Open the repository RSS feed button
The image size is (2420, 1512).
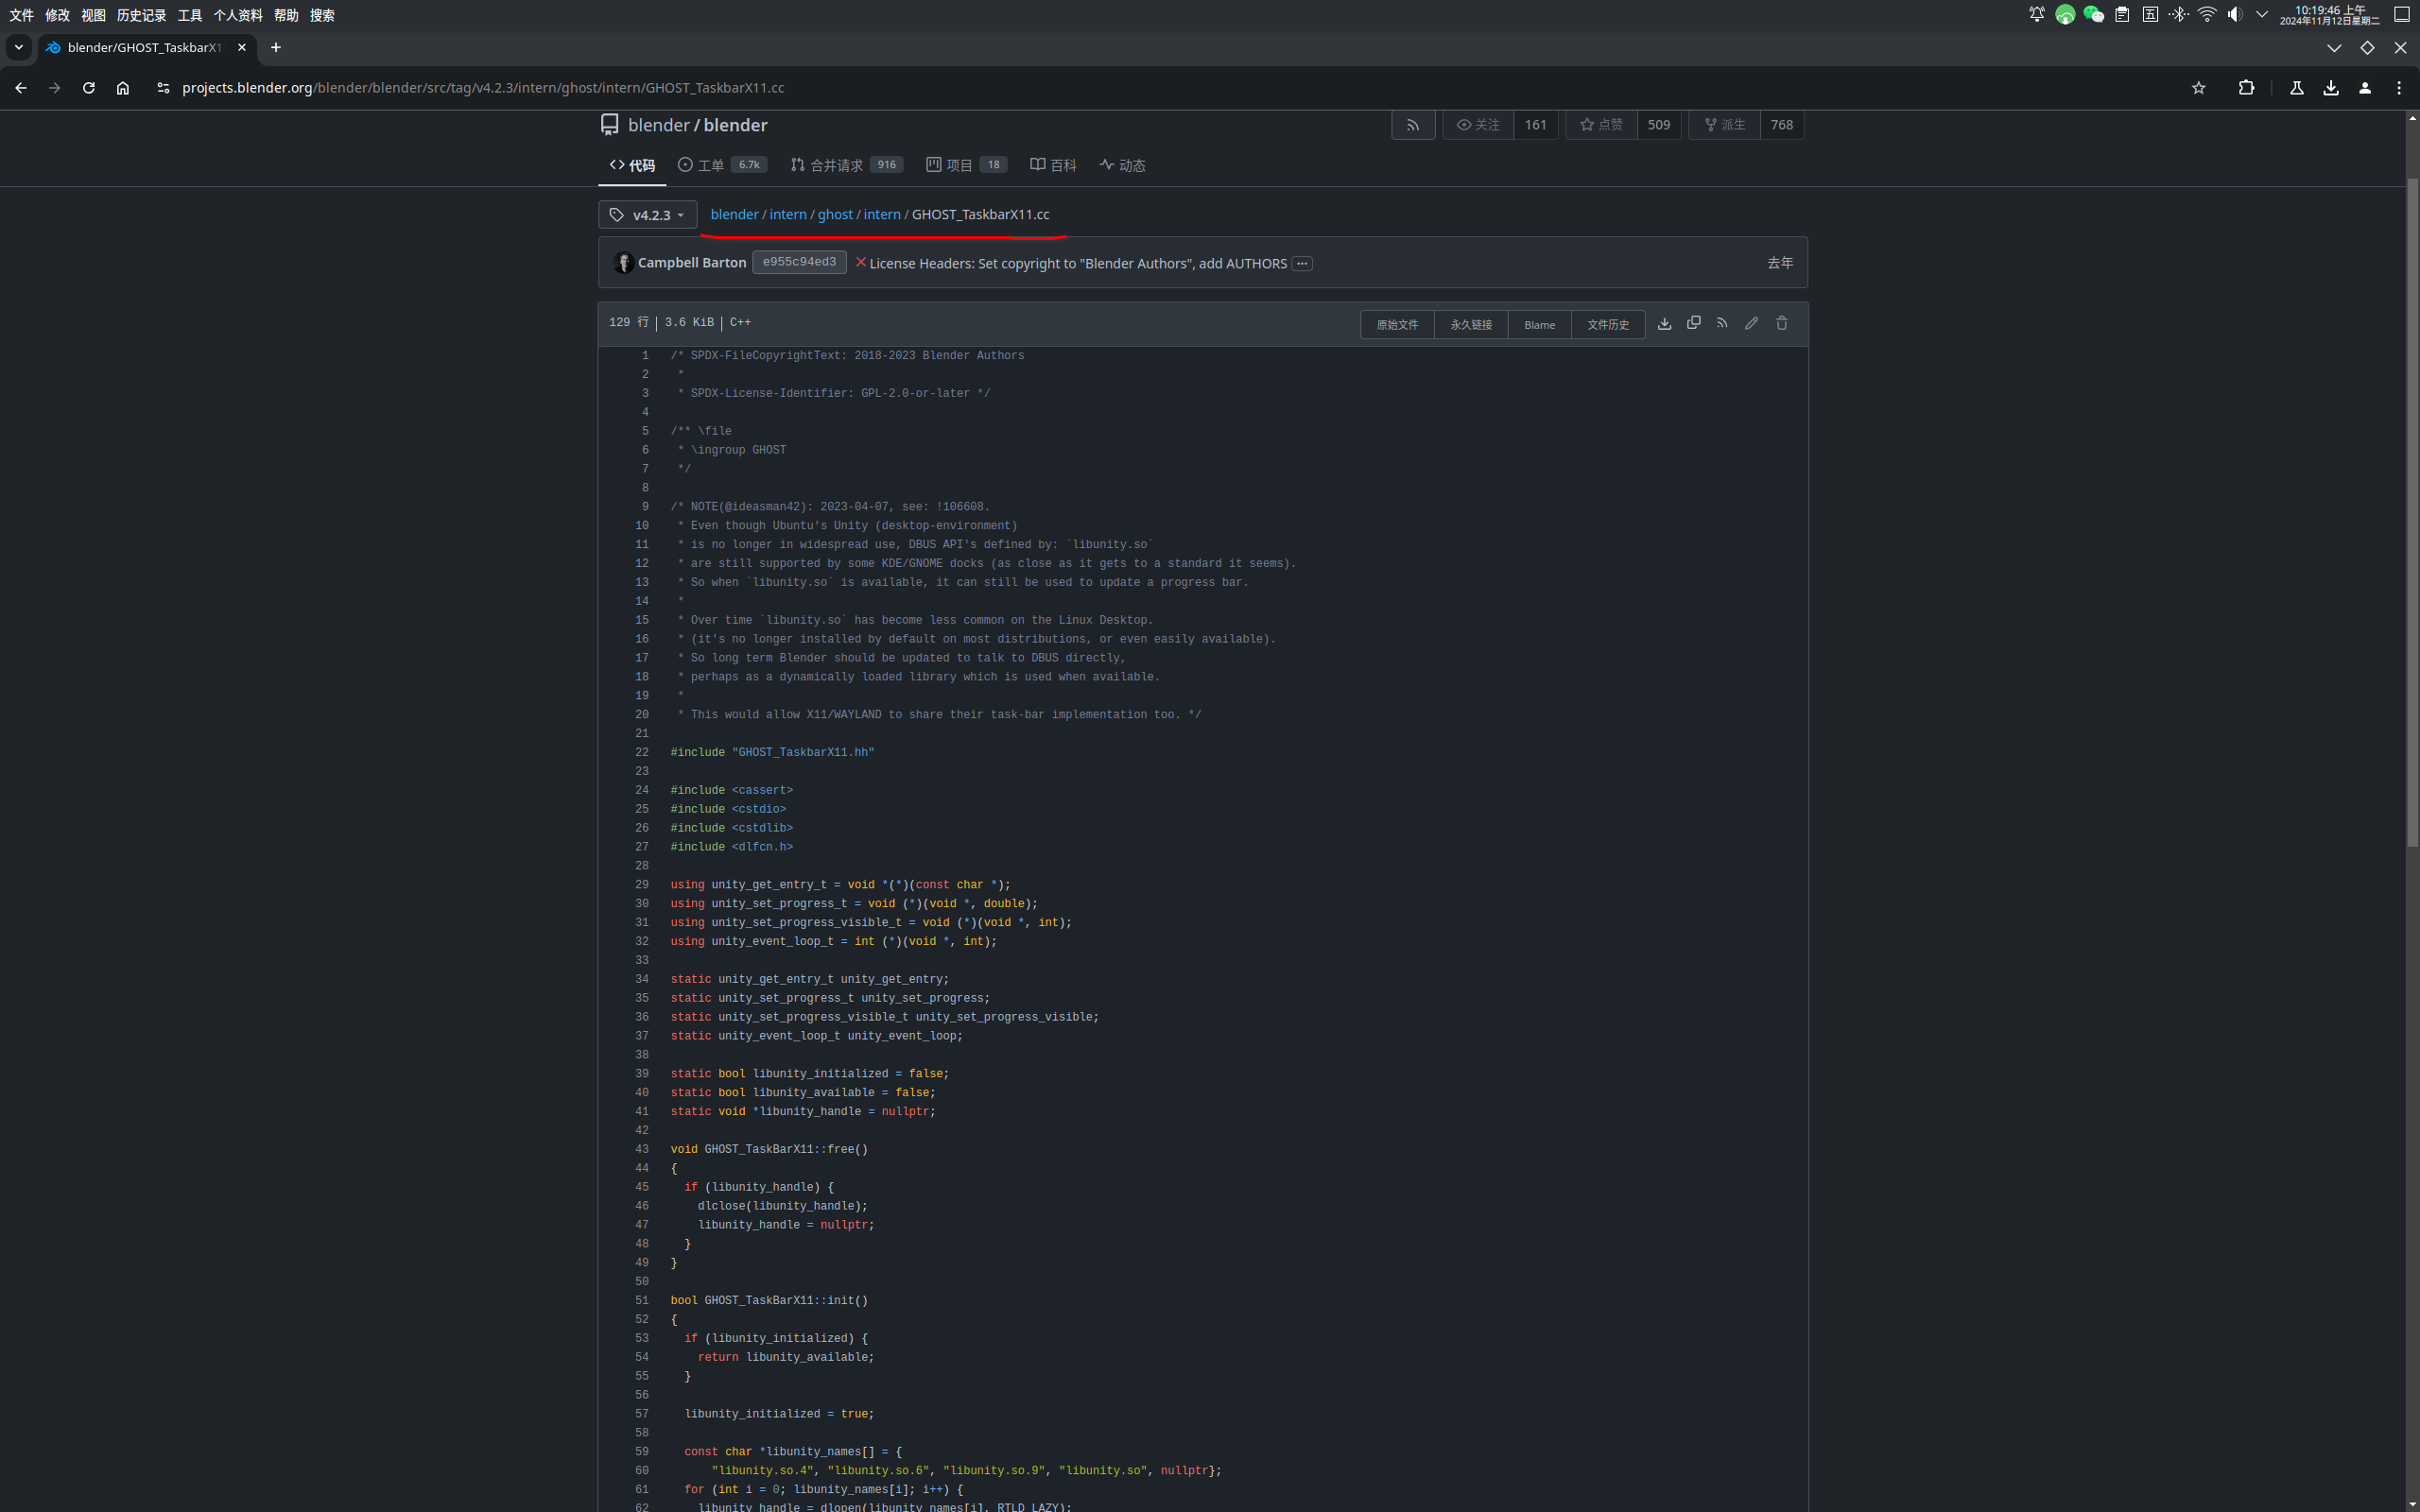pos(1413,125)
